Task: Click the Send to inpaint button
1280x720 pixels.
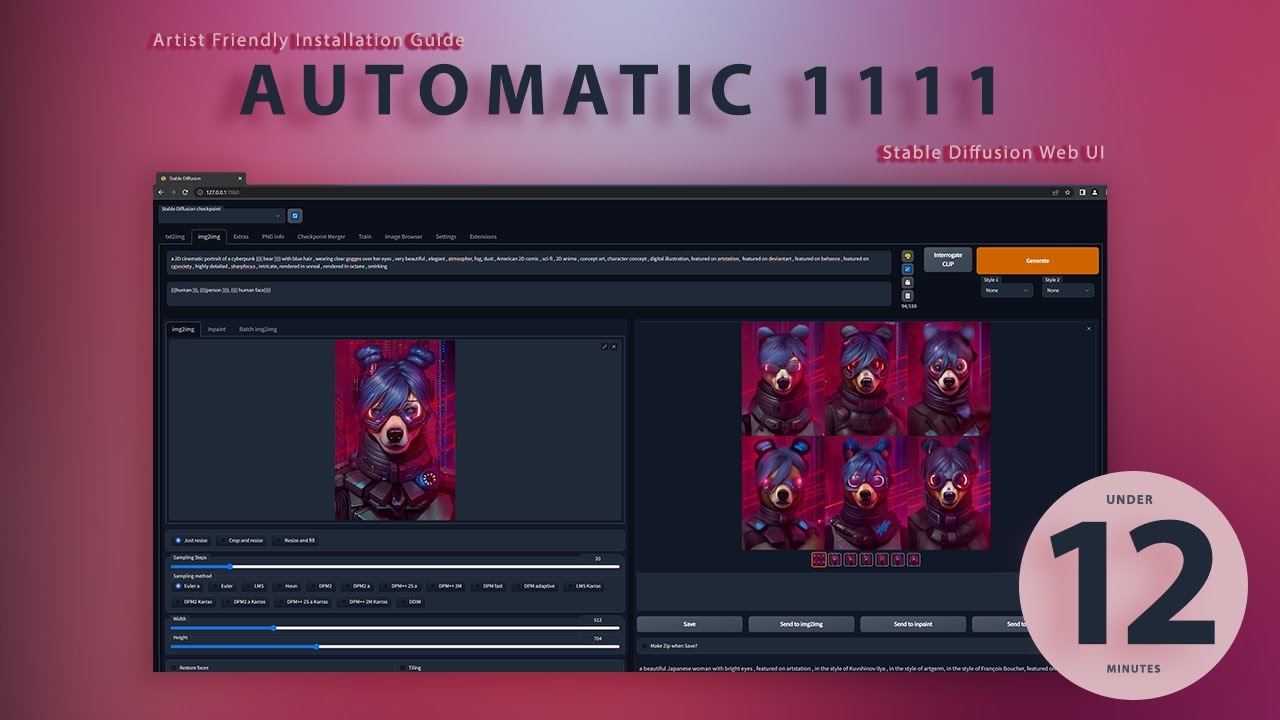Action: coord(913,624)
